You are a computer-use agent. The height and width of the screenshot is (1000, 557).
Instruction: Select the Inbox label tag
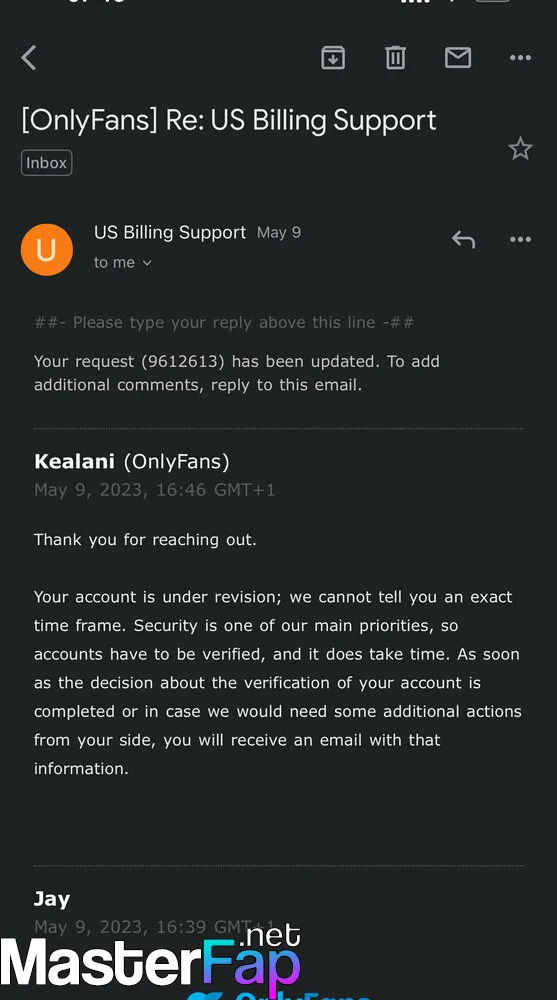[47, 163]
